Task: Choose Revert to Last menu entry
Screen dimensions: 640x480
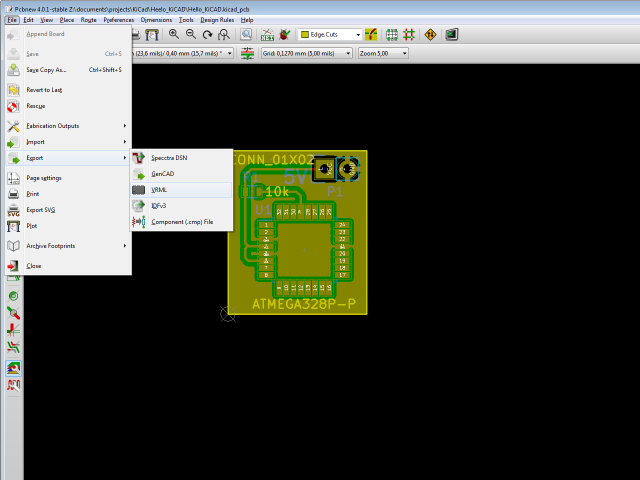Action: point(68,90)
